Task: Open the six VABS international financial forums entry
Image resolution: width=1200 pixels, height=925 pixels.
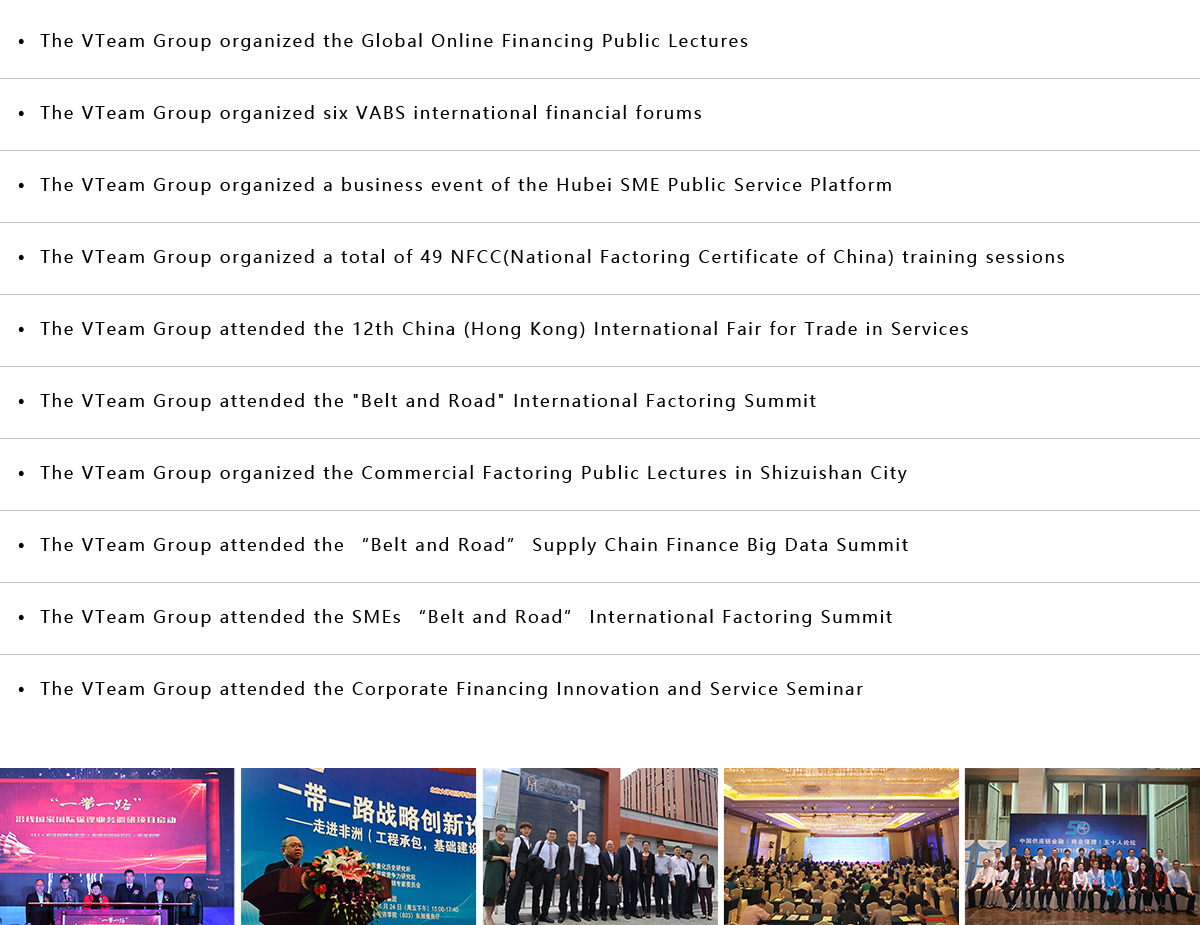Action: click(x=371, y=113)
